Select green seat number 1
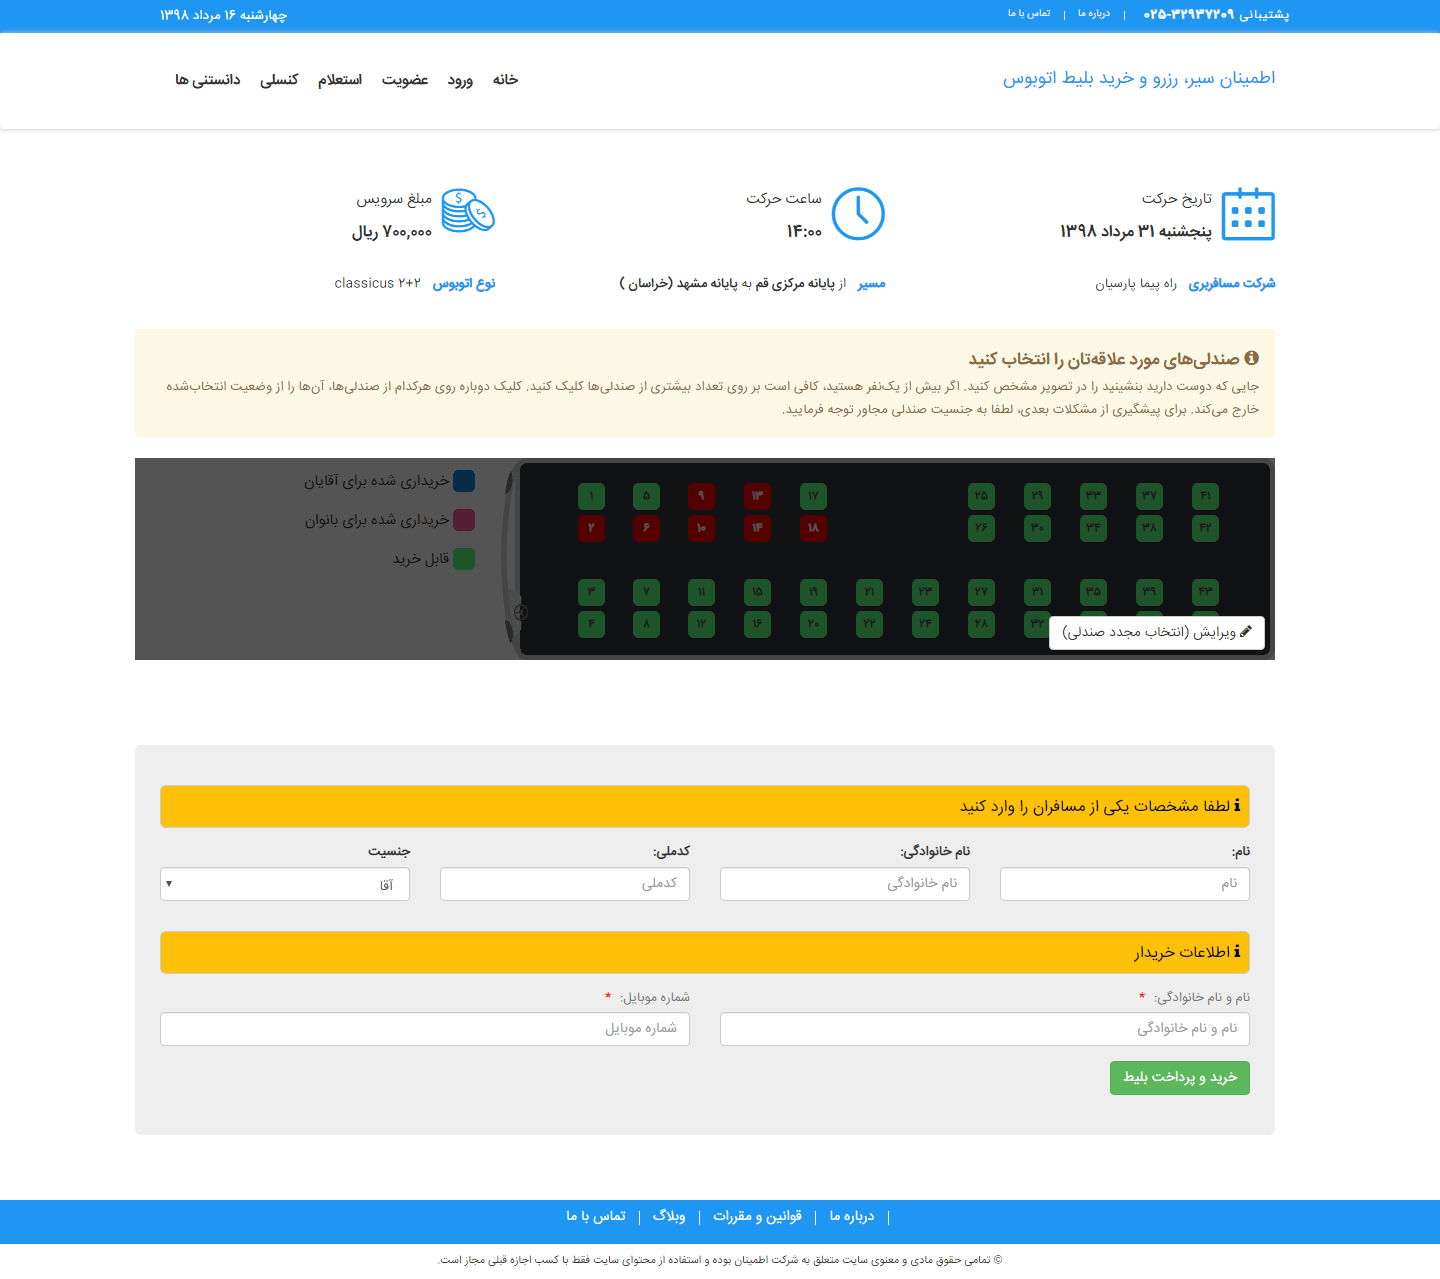Viewport: 1440px width, 1279px height. tap(591, 496)
